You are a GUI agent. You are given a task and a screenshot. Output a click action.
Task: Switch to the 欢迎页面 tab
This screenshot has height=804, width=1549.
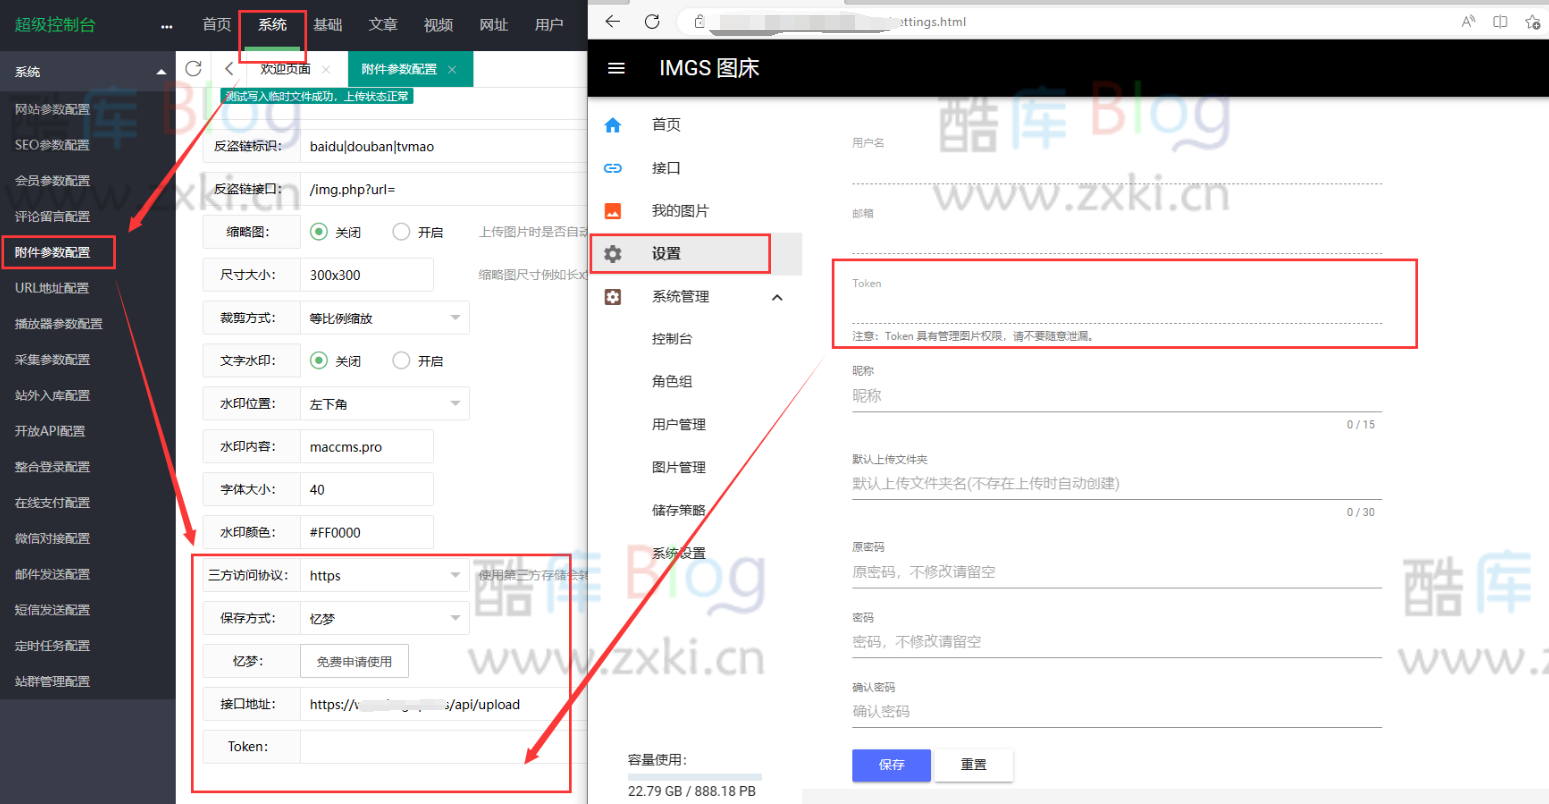287,69
